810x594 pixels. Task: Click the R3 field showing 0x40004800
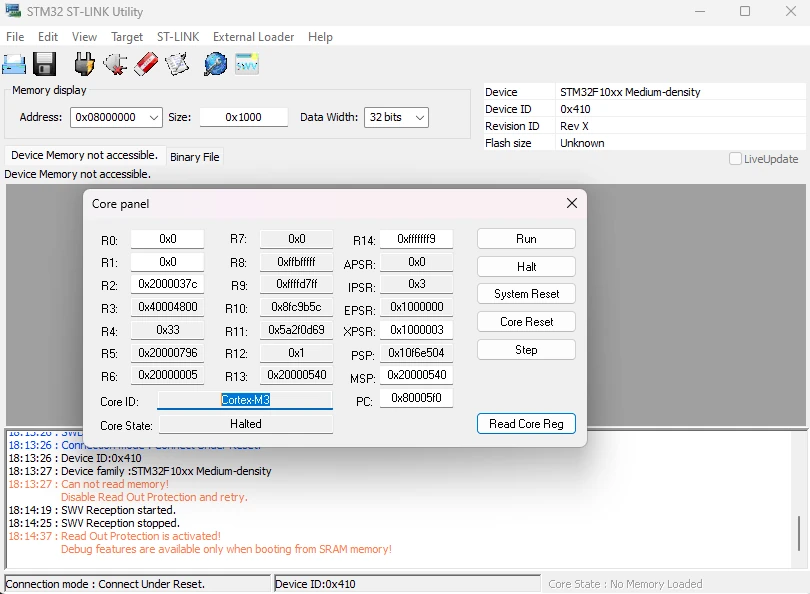tap(167, 307)
